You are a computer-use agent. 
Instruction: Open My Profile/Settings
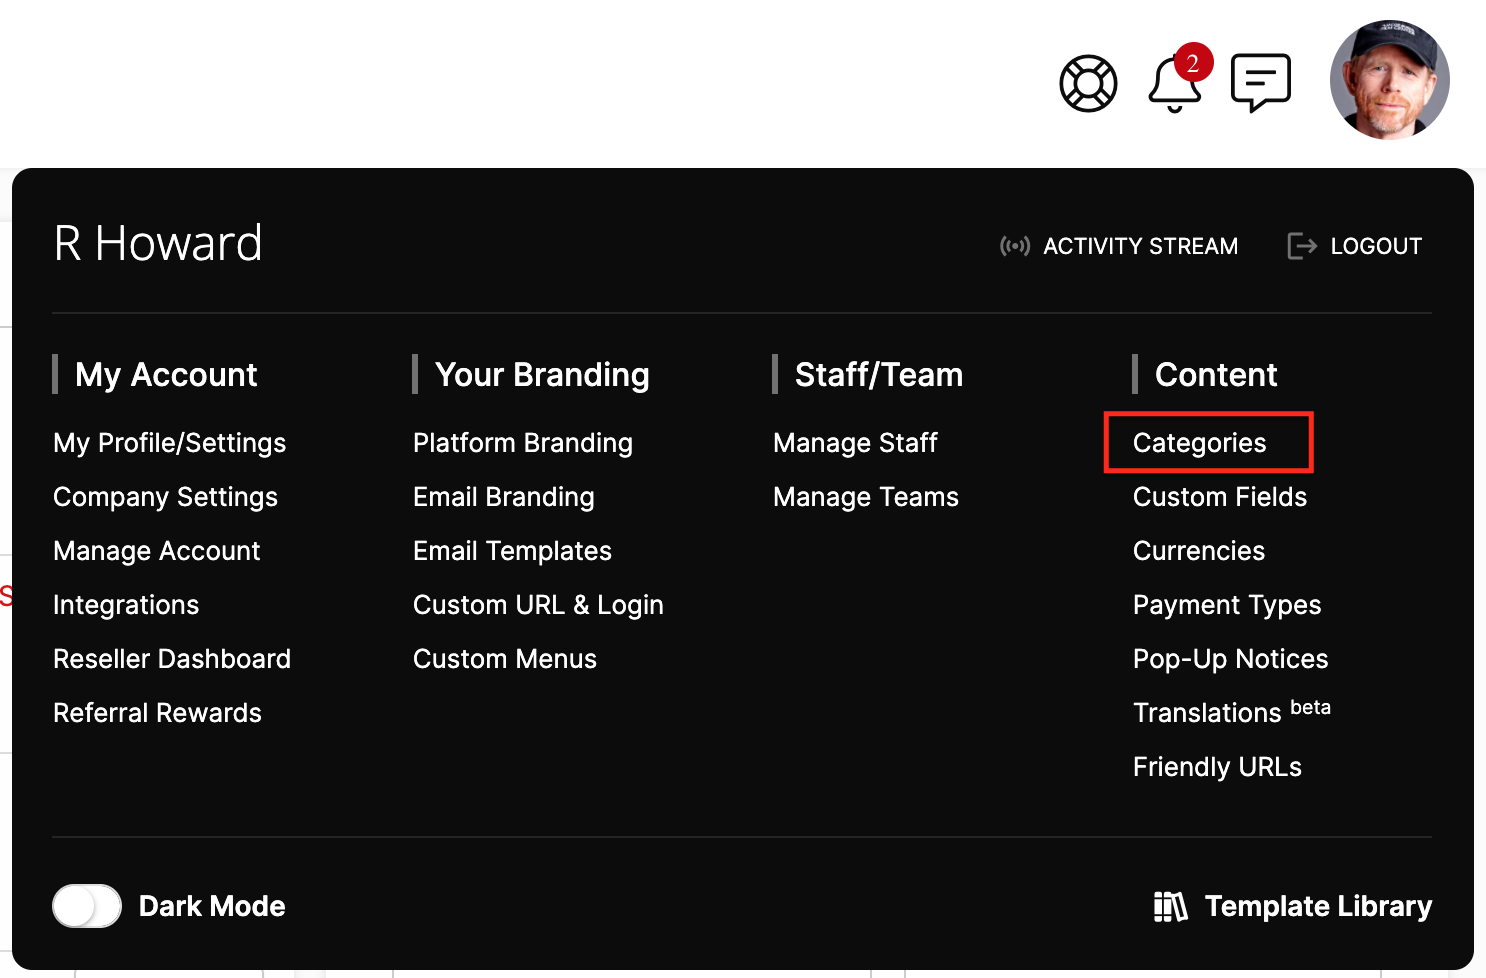click(170, 443)
